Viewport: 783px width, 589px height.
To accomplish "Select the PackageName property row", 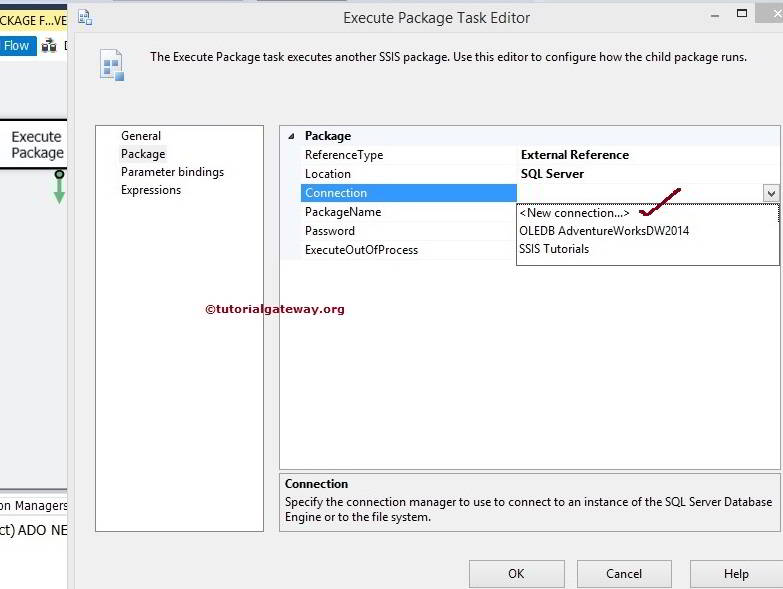I will point(408,212).
